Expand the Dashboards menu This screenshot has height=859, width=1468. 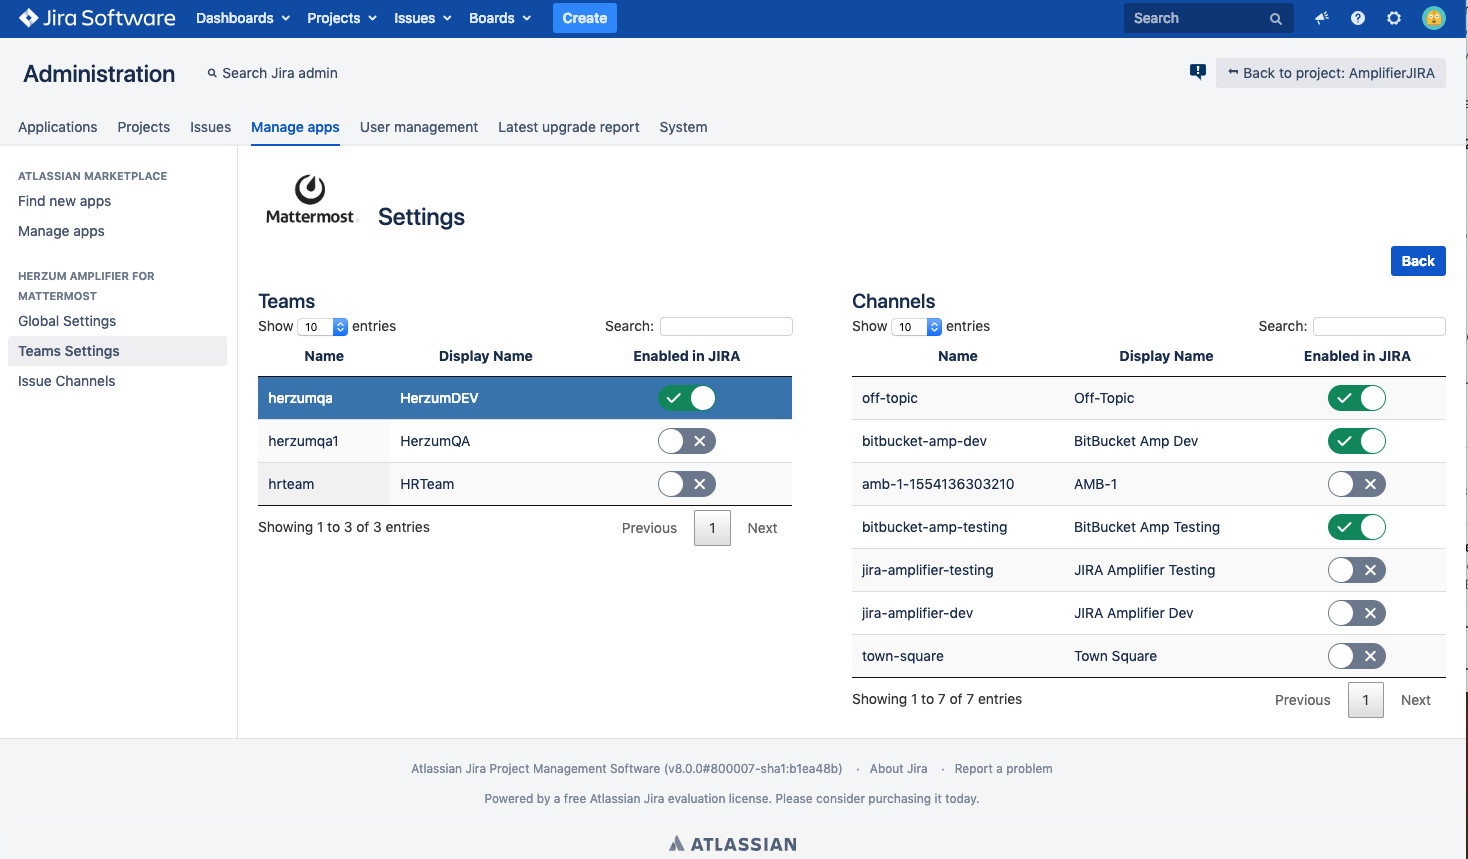point(243,18)
